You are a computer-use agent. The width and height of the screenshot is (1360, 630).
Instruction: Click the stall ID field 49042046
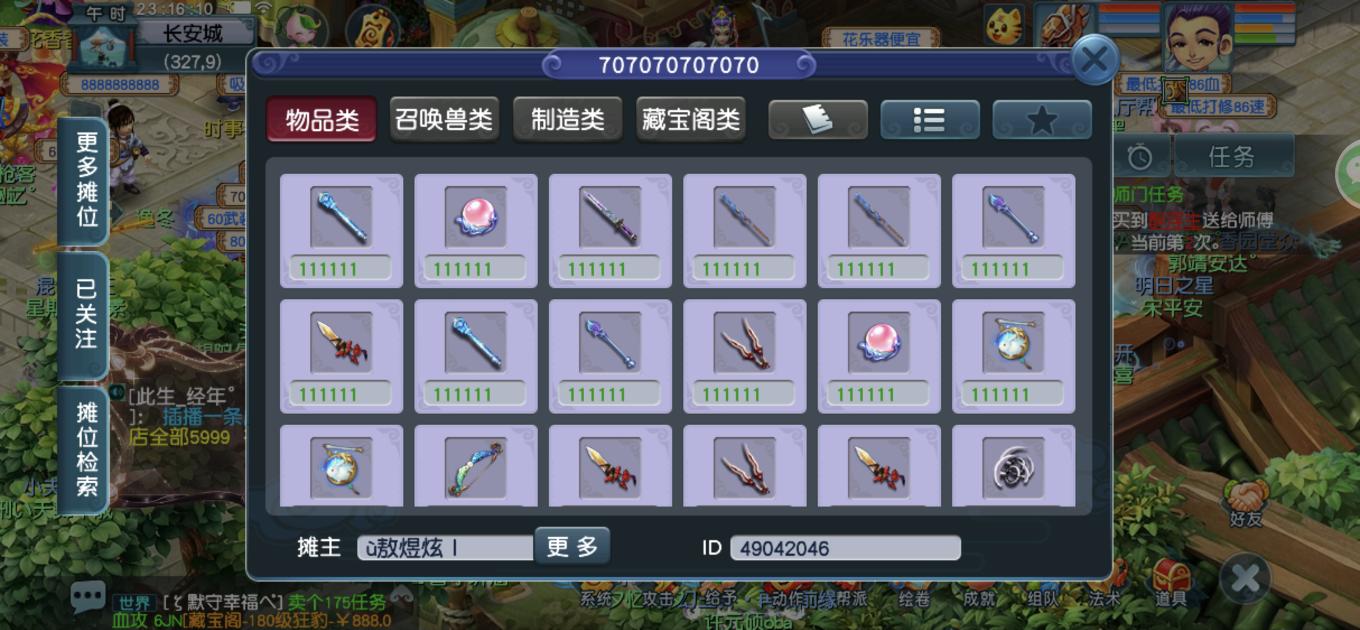(845, 548)
